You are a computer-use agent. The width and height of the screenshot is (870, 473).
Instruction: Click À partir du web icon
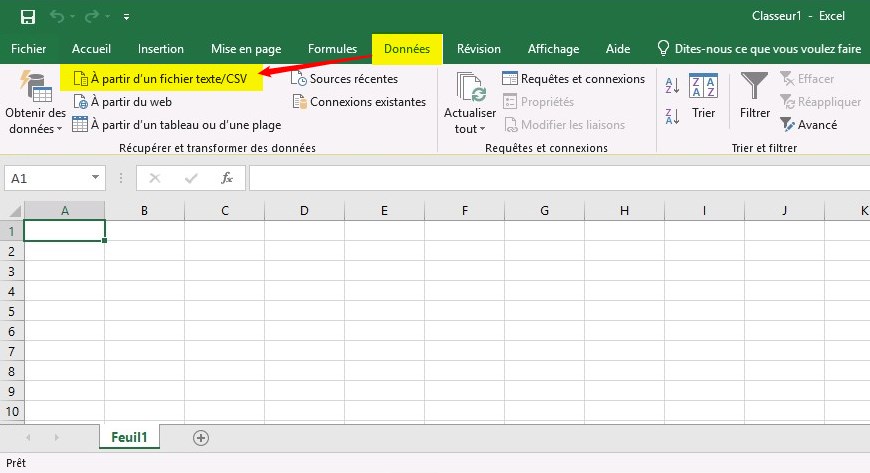pyautogui.click(x=80, y=102)
